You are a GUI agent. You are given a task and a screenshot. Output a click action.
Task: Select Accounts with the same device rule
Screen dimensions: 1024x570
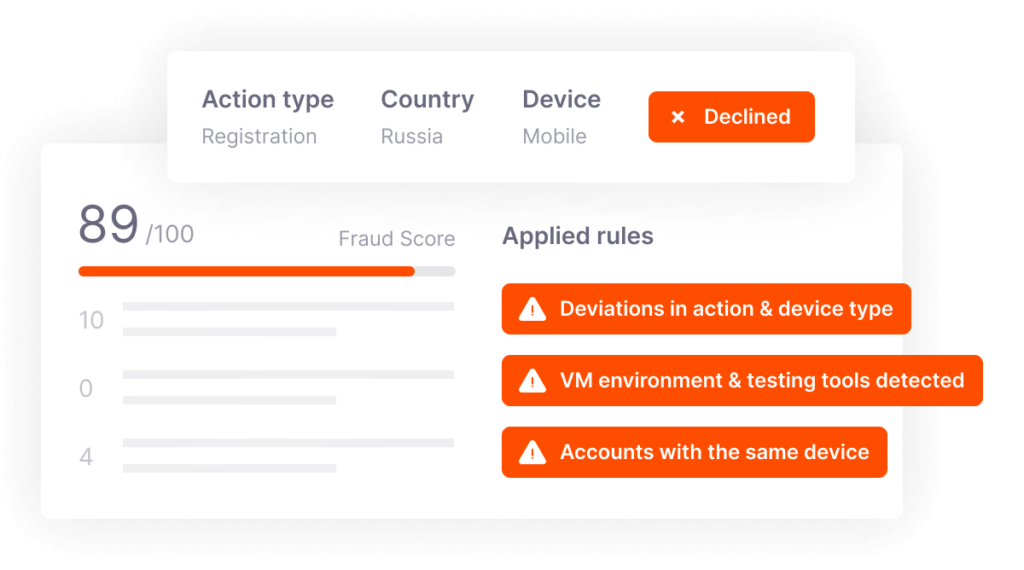point(694,452)
